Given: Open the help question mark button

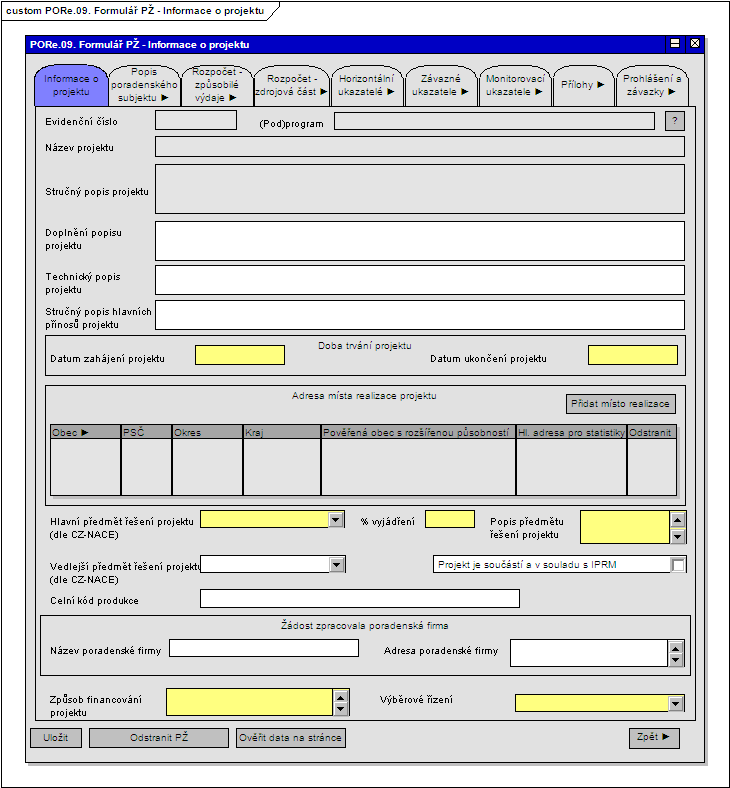Looking at the screenshot, I should pyautogui.click(x=675, y=121).
